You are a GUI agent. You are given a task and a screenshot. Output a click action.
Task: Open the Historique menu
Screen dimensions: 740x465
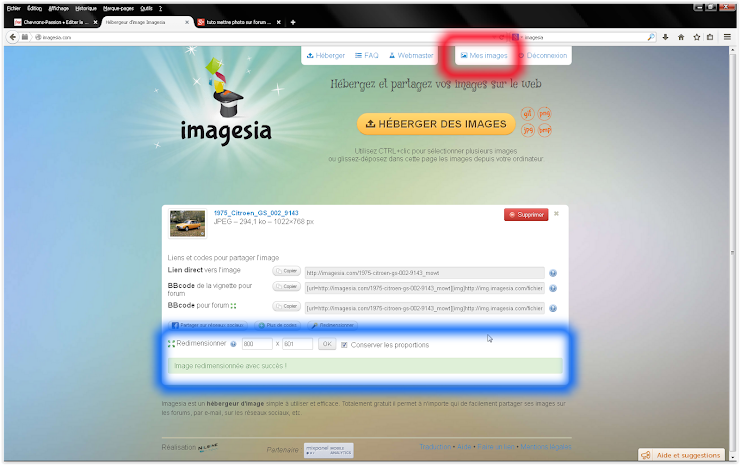tap(86, 8)
